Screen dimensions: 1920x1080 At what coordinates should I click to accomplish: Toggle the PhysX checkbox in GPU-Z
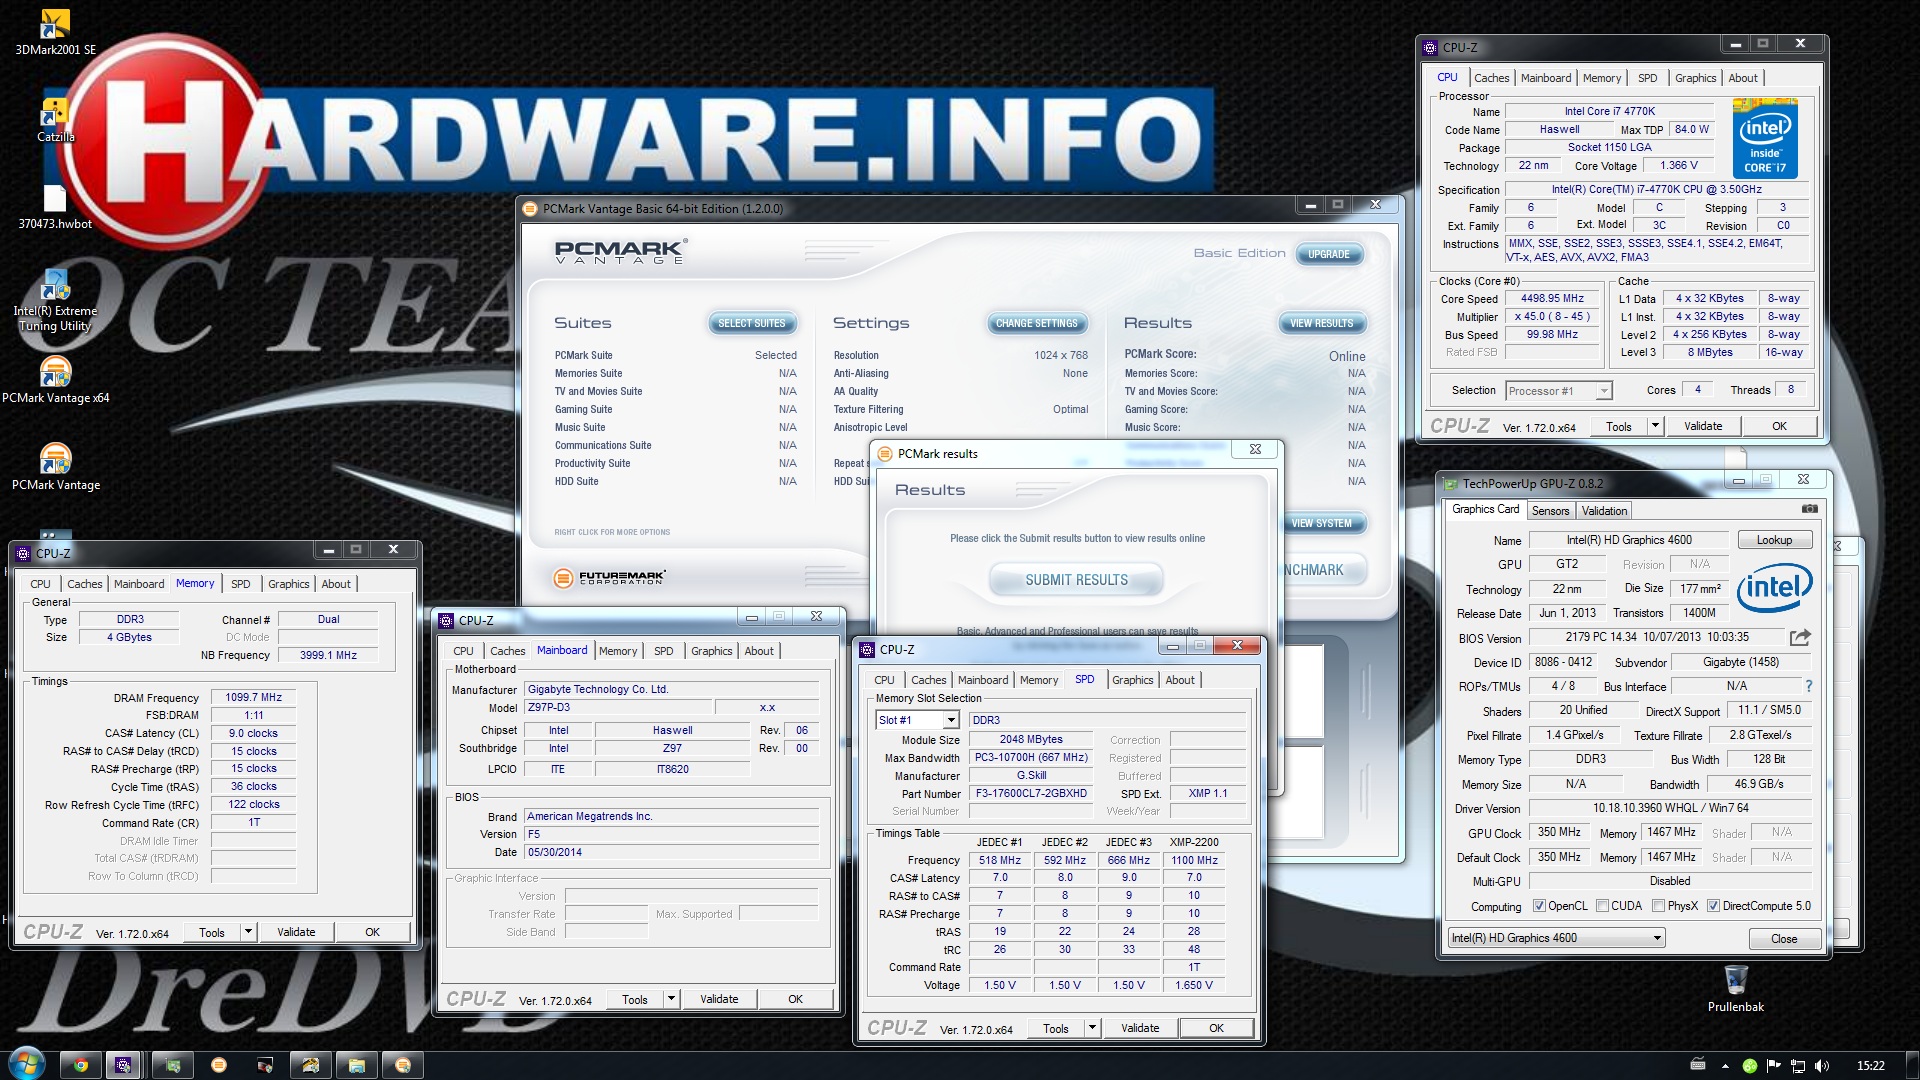[1658, 906]
